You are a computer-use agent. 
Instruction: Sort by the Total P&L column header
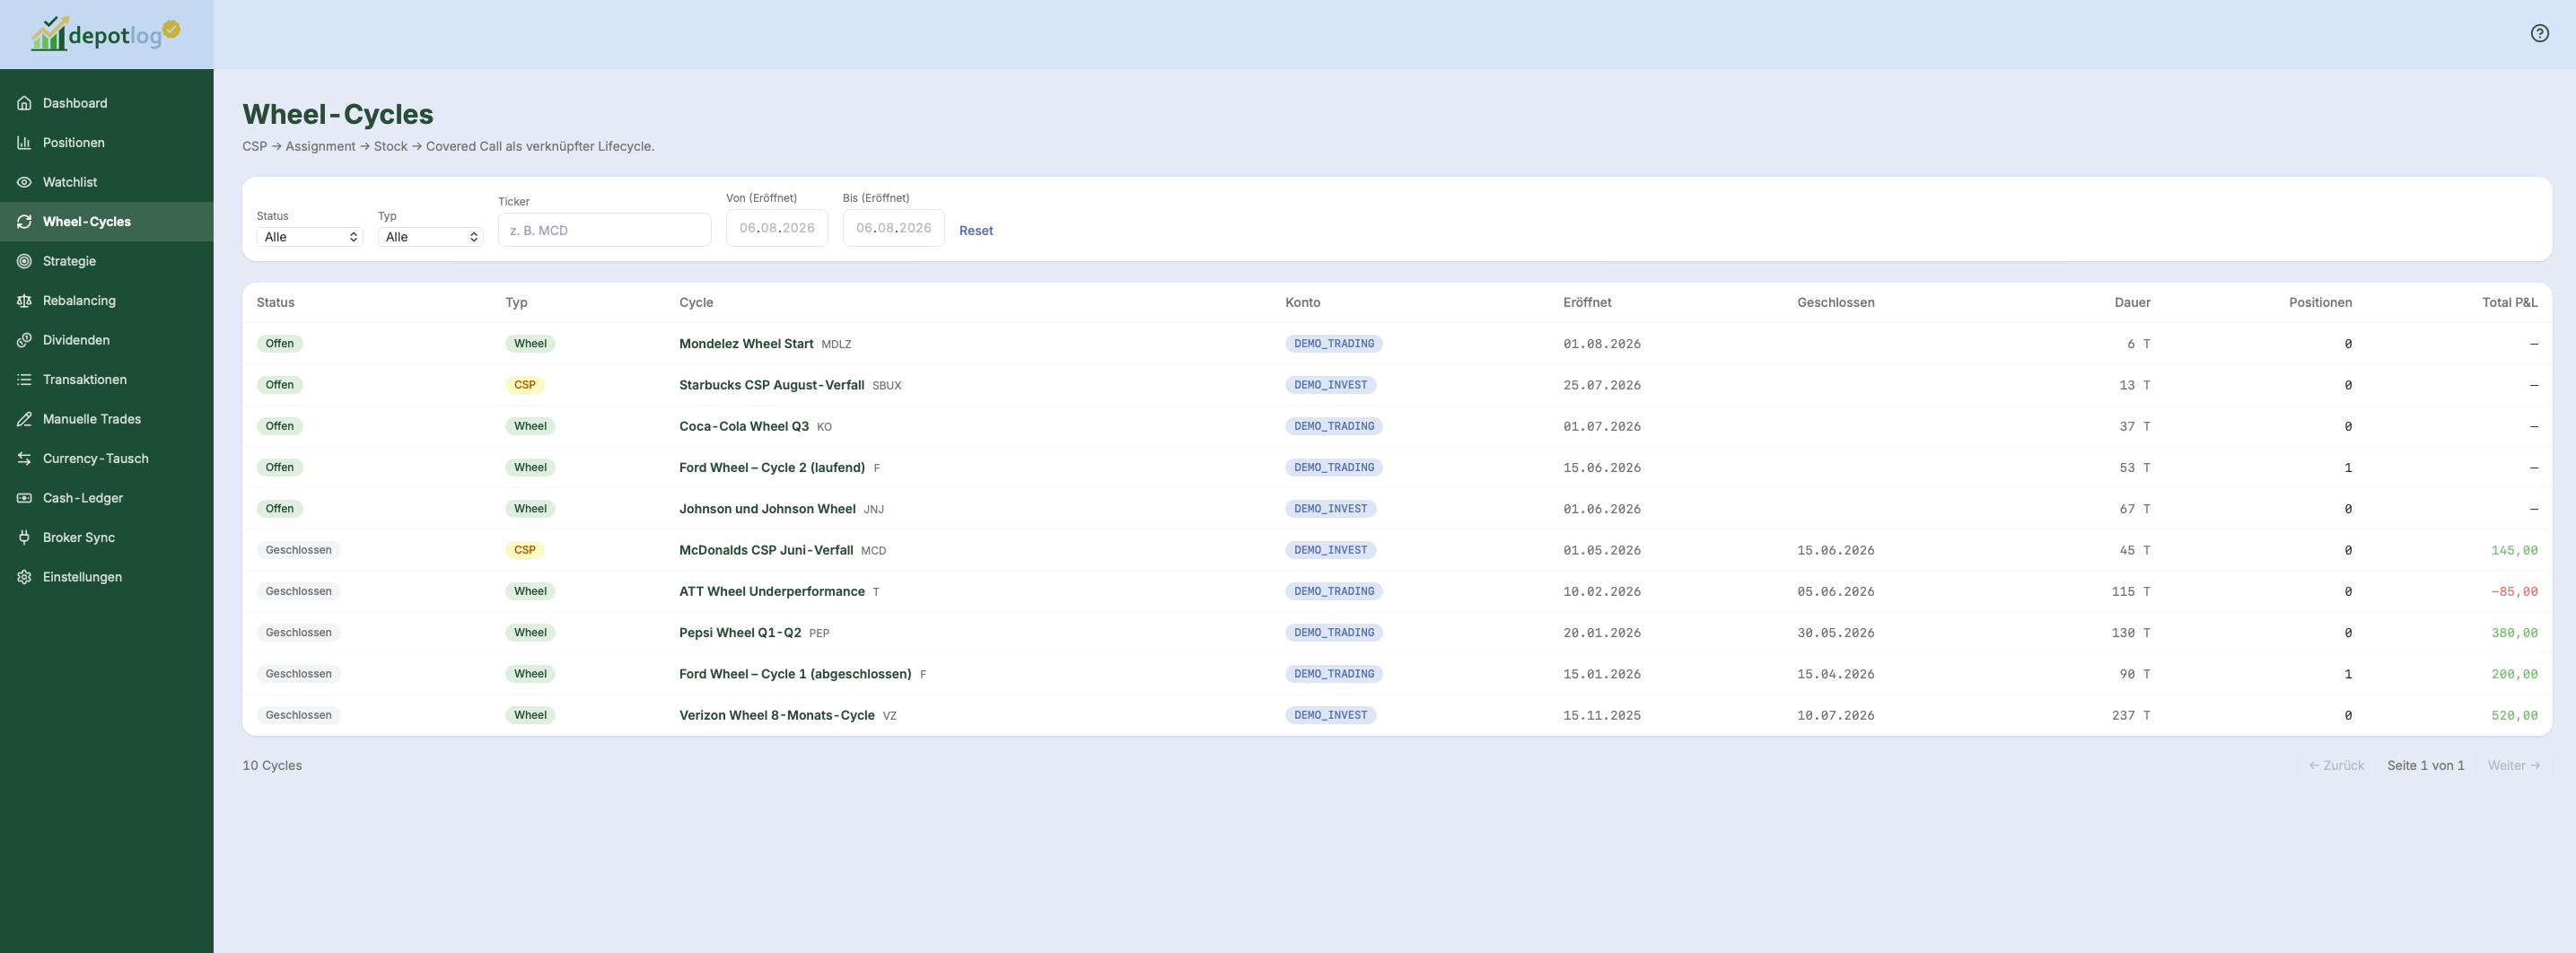point(2509,302)
